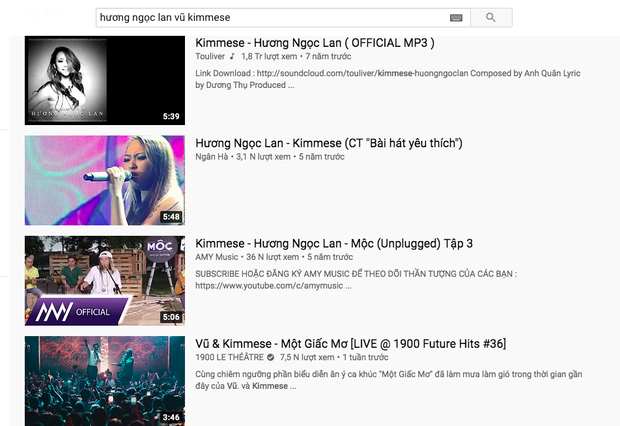Visit the AMY Music channel

click(x=217, y=257)
